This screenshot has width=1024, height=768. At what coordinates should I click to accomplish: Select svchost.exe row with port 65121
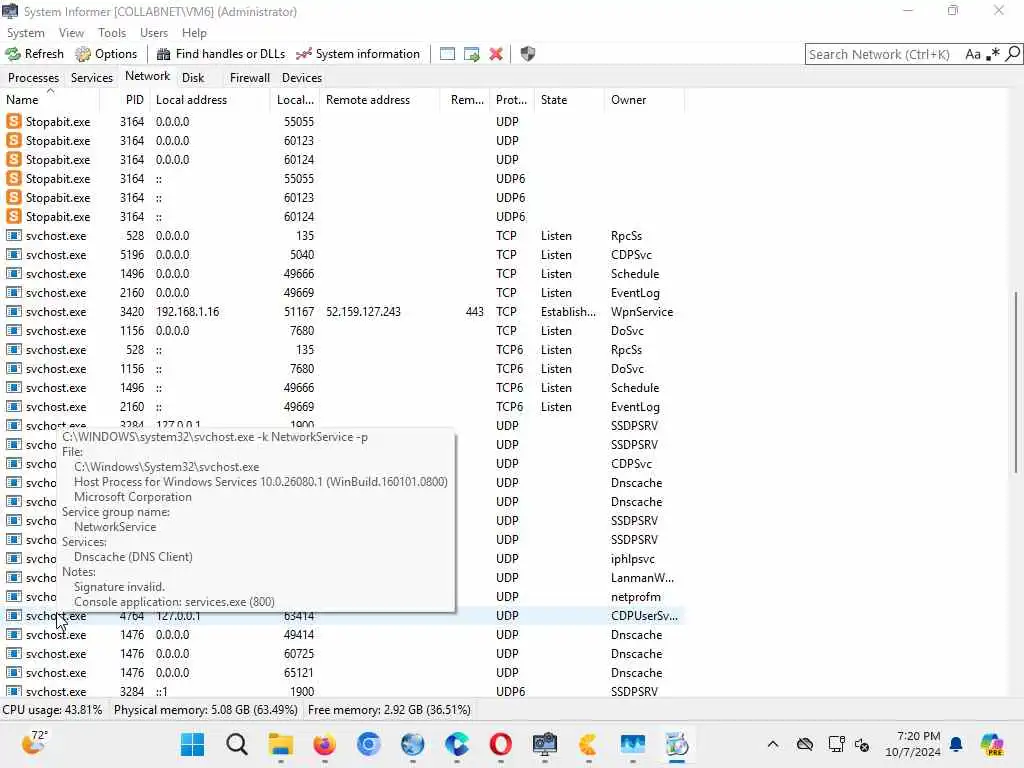click(x=342, y=673)
